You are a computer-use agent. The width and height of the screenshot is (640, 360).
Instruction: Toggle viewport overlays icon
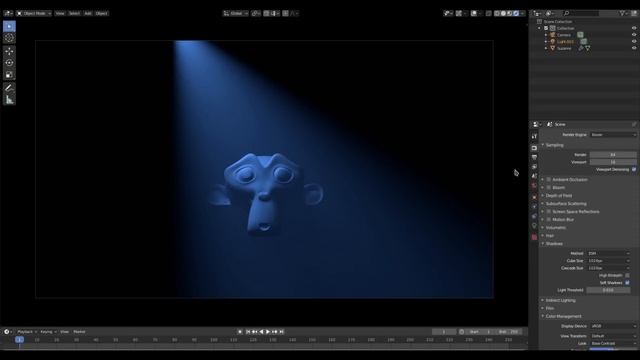click(x=474, y=13)
